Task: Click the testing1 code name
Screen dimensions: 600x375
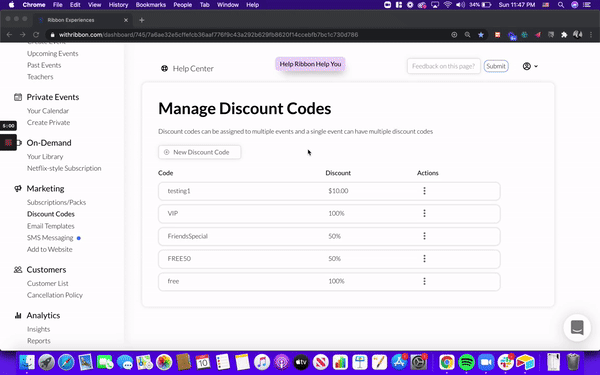Action: [179, 191]
